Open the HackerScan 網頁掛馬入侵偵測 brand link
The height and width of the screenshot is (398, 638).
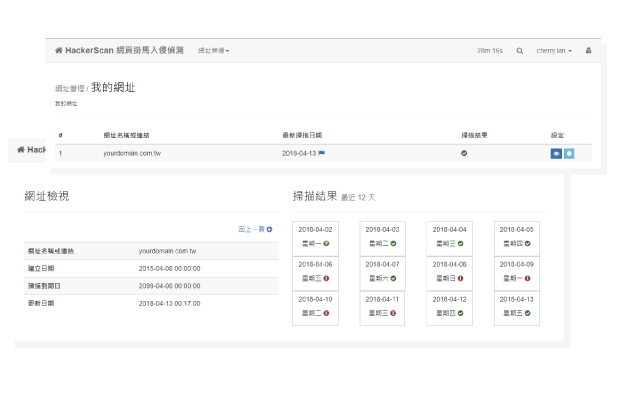pyautogui.click(x=119, y=50)
